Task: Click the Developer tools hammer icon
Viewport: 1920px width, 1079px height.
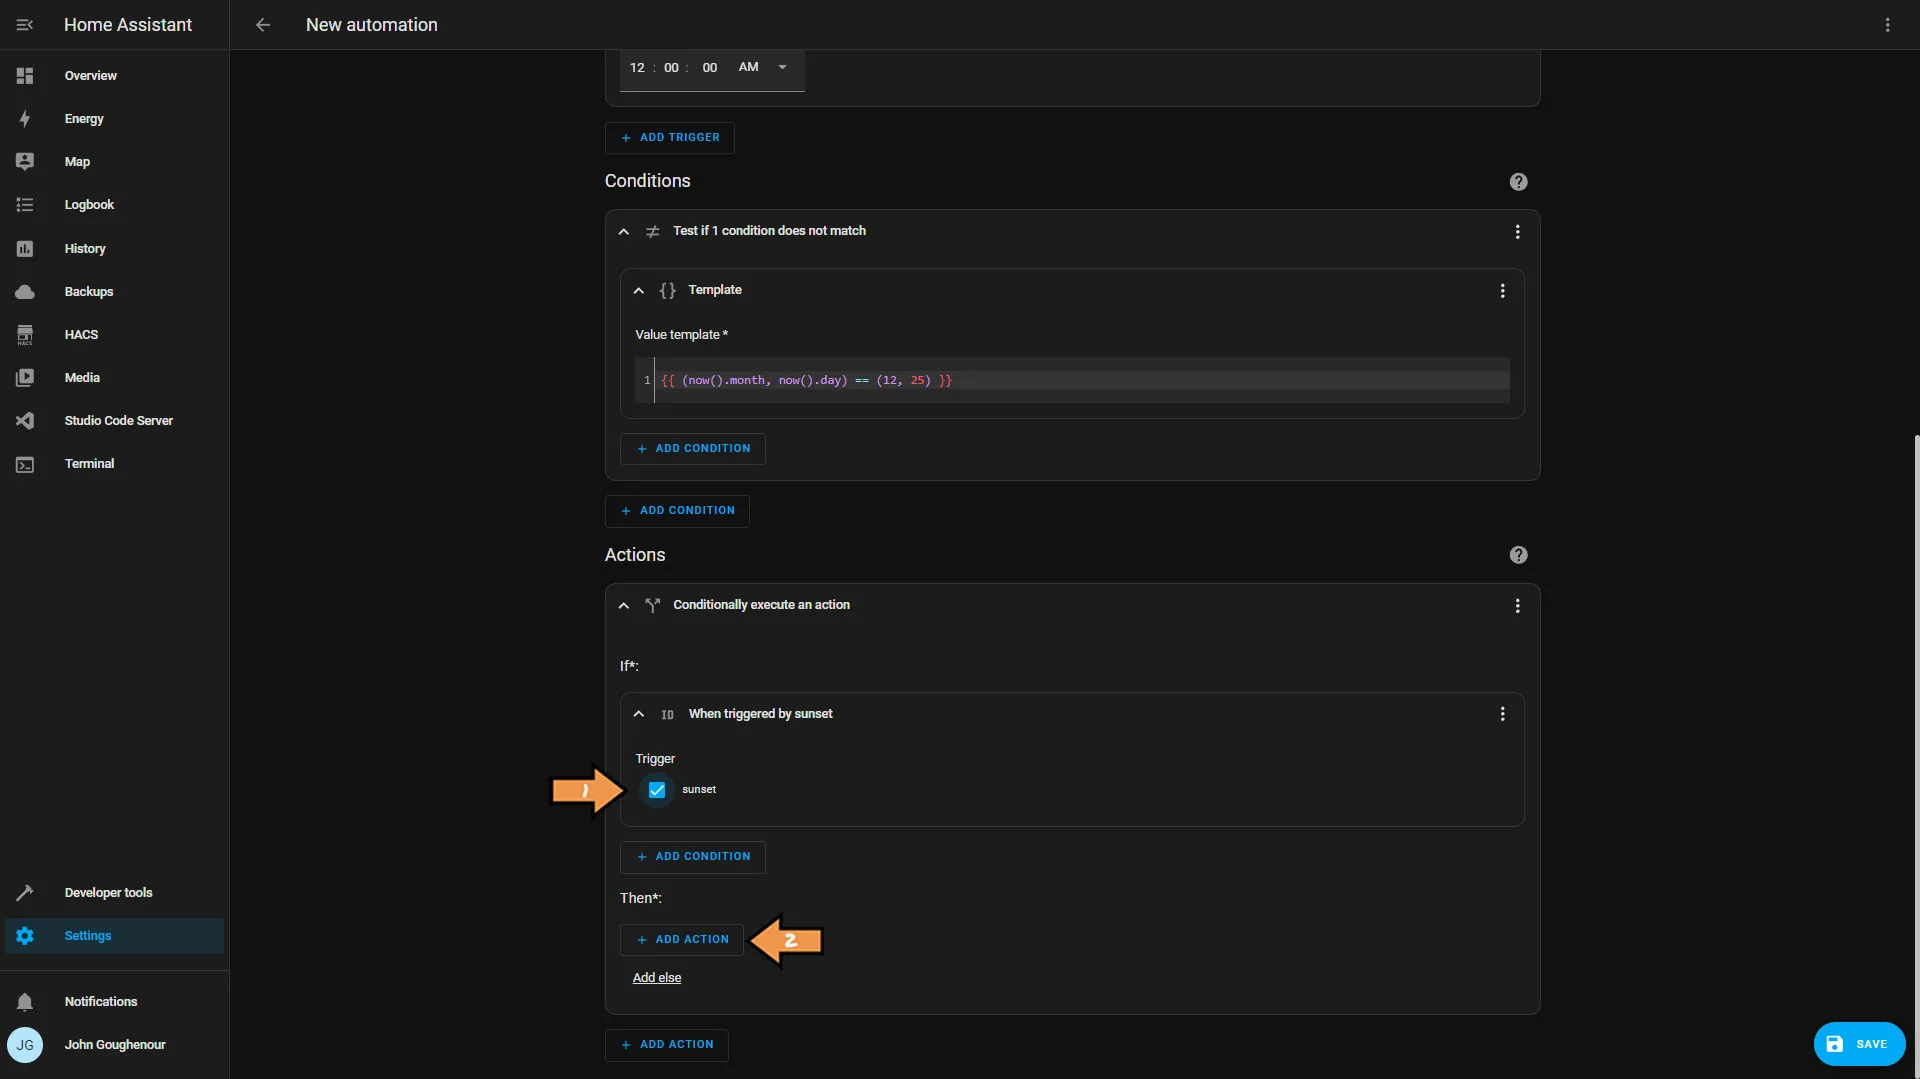Action: (x=25, y=893)
